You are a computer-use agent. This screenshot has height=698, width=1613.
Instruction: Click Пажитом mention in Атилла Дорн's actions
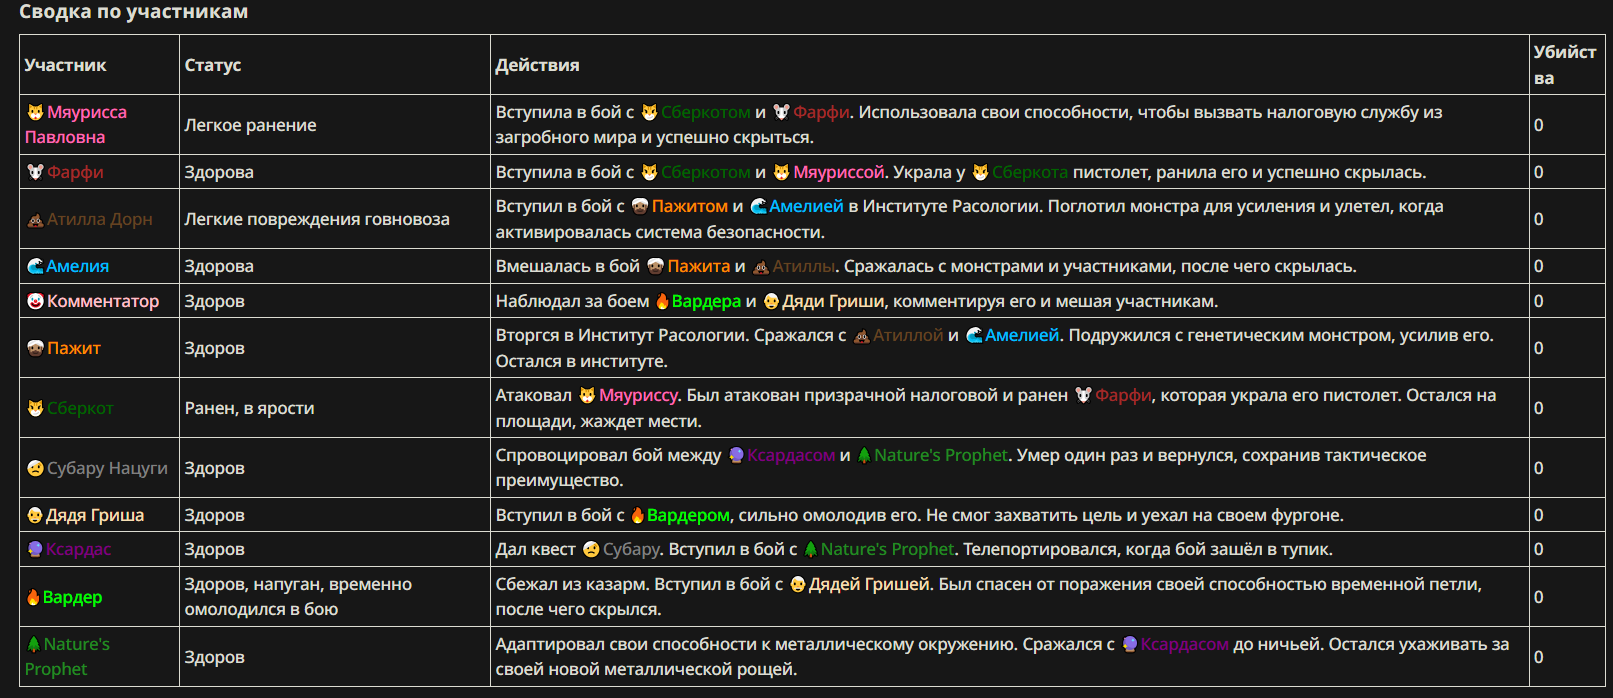[690, 206]
